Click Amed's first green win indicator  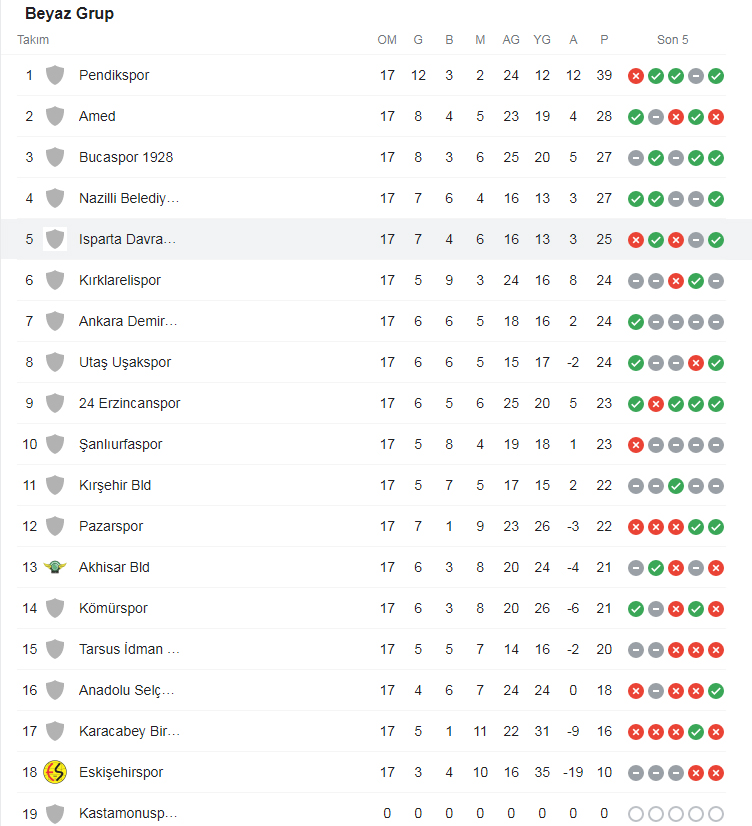[636, 117]
